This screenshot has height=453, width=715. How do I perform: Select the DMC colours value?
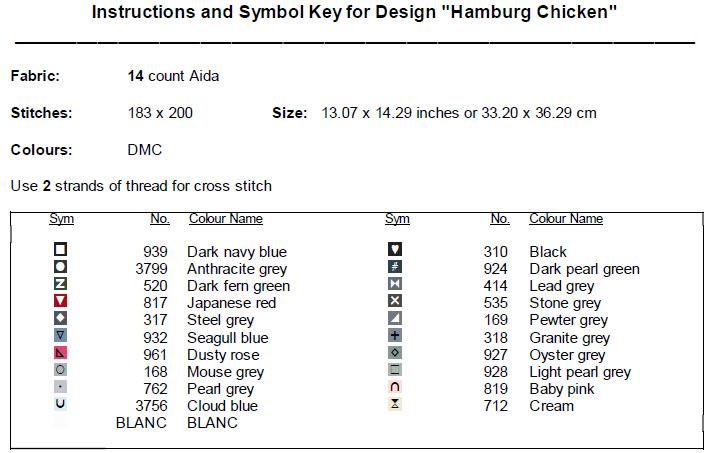point(144,150)
